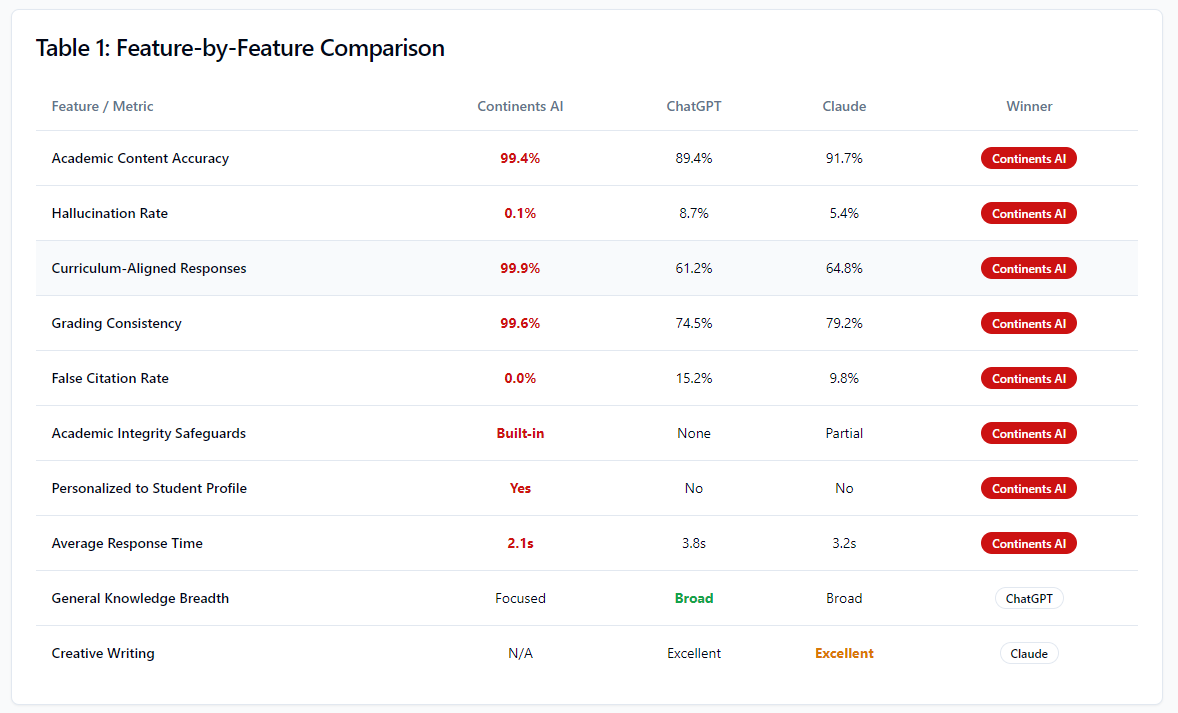Screen dimensions: 1178x713
Task: Click the Grading Consistency winner badge
Action: click(x=1028, y=324)
